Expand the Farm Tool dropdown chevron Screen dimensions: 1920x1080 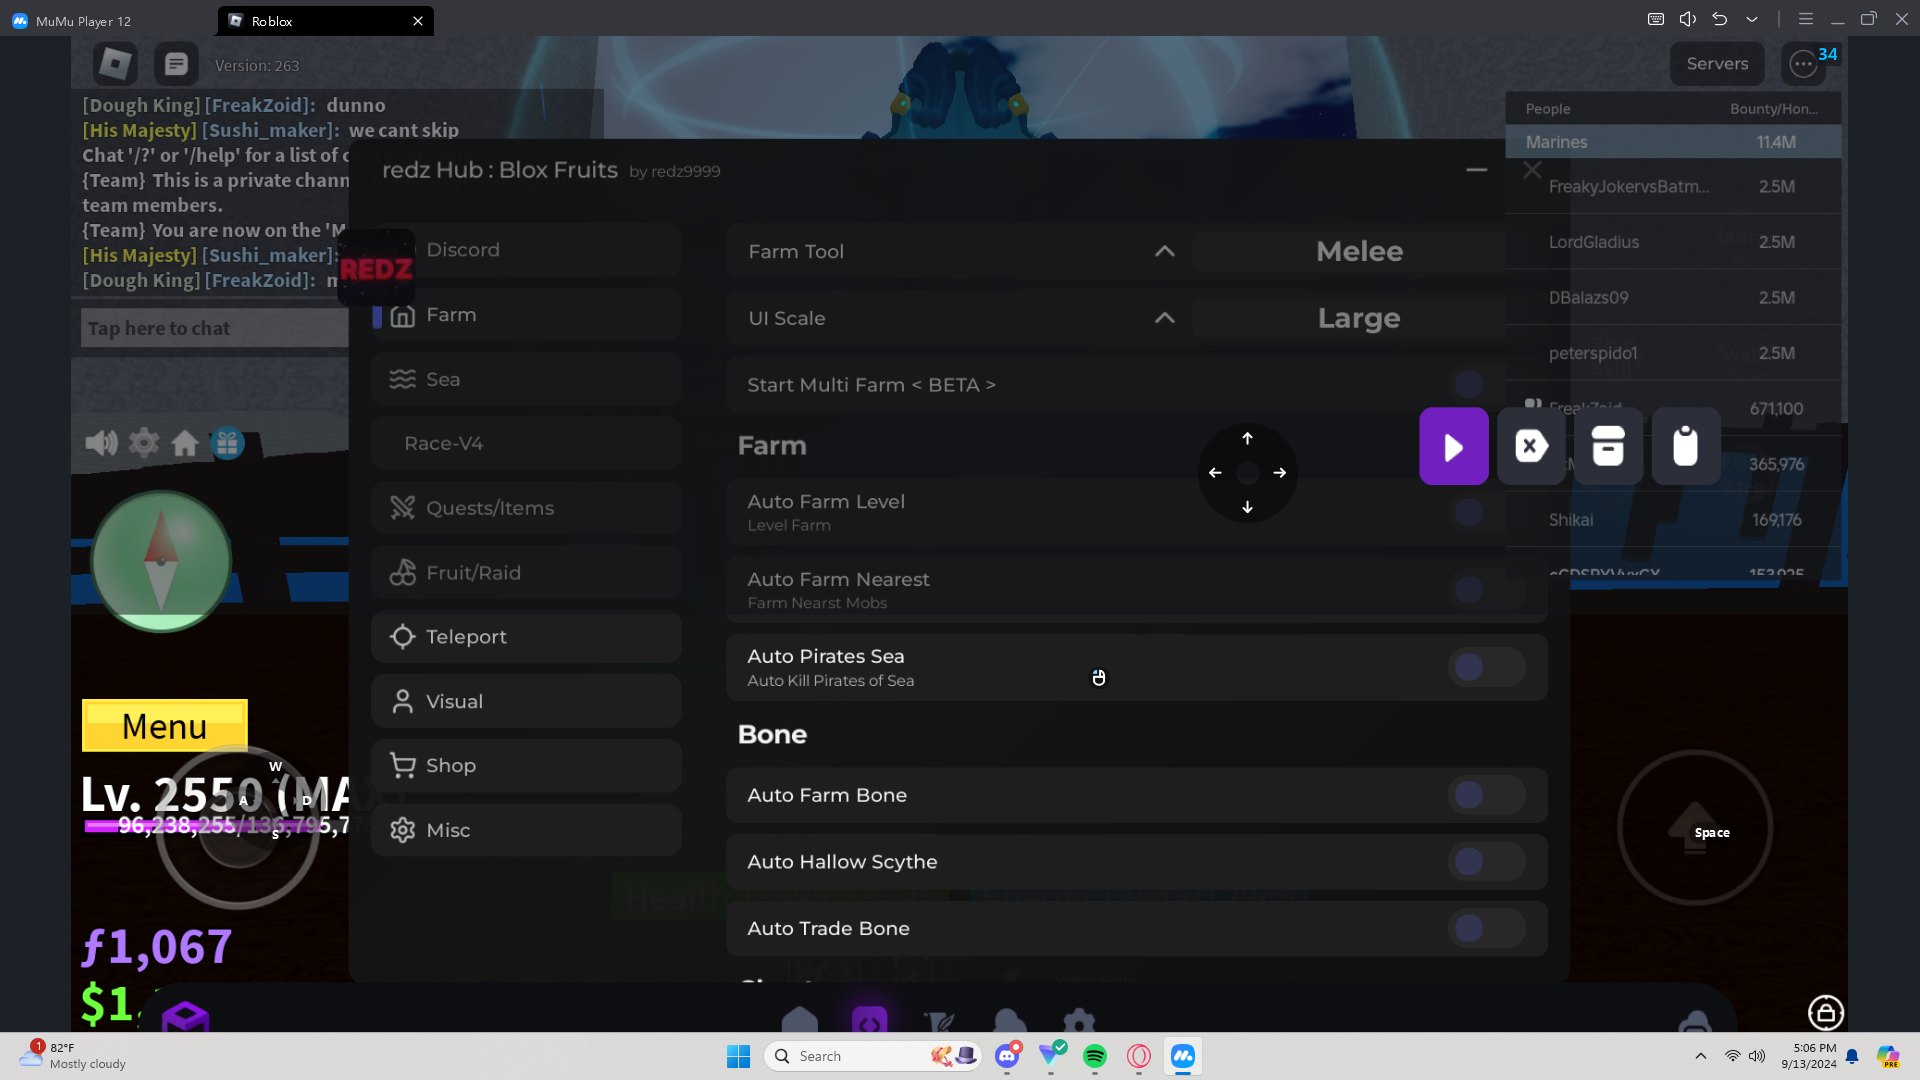(1165, 251)
